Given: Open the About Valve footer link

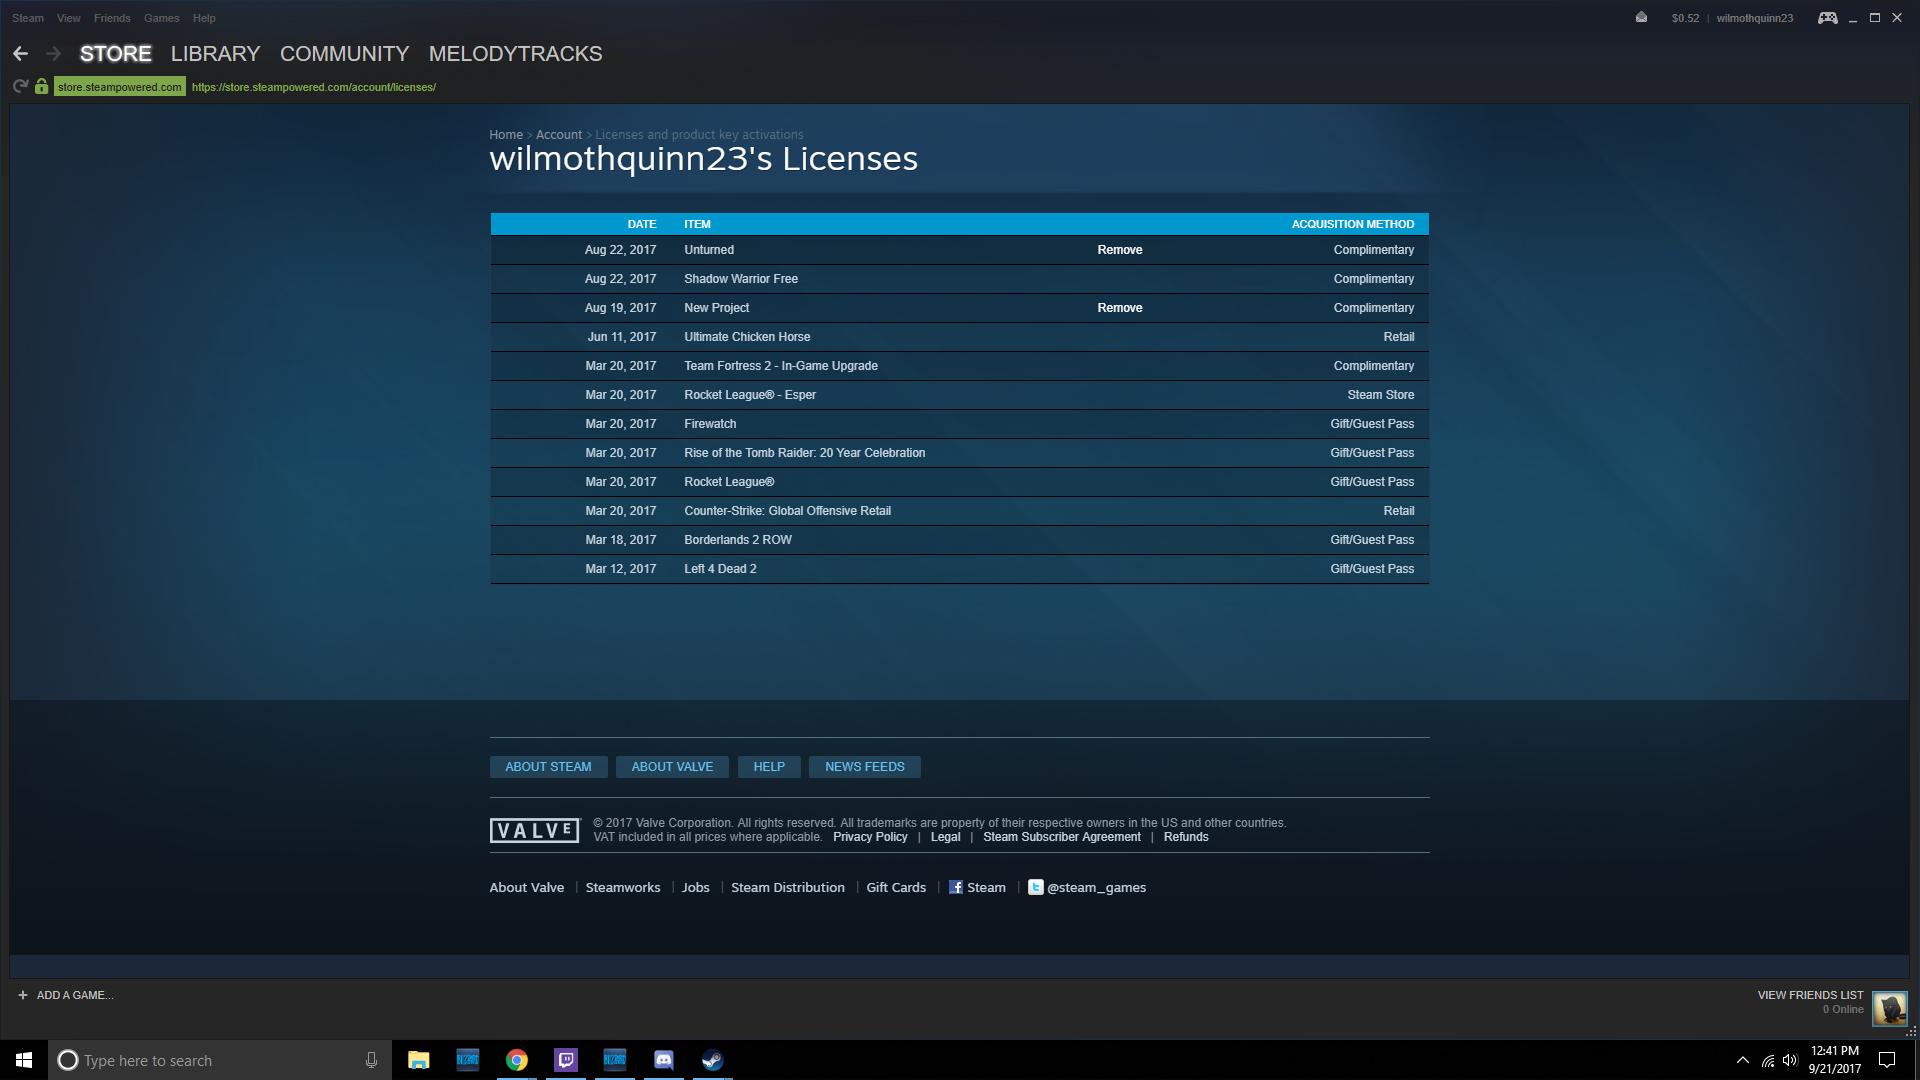Looking at the screenshot, I should click(x=527, y=887).
